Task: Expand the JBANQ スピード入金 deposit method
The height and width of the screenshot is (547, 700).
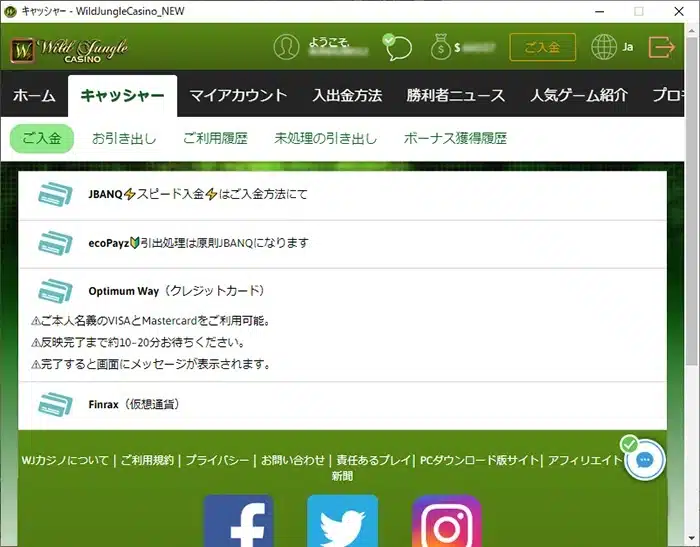Action: 342,195
